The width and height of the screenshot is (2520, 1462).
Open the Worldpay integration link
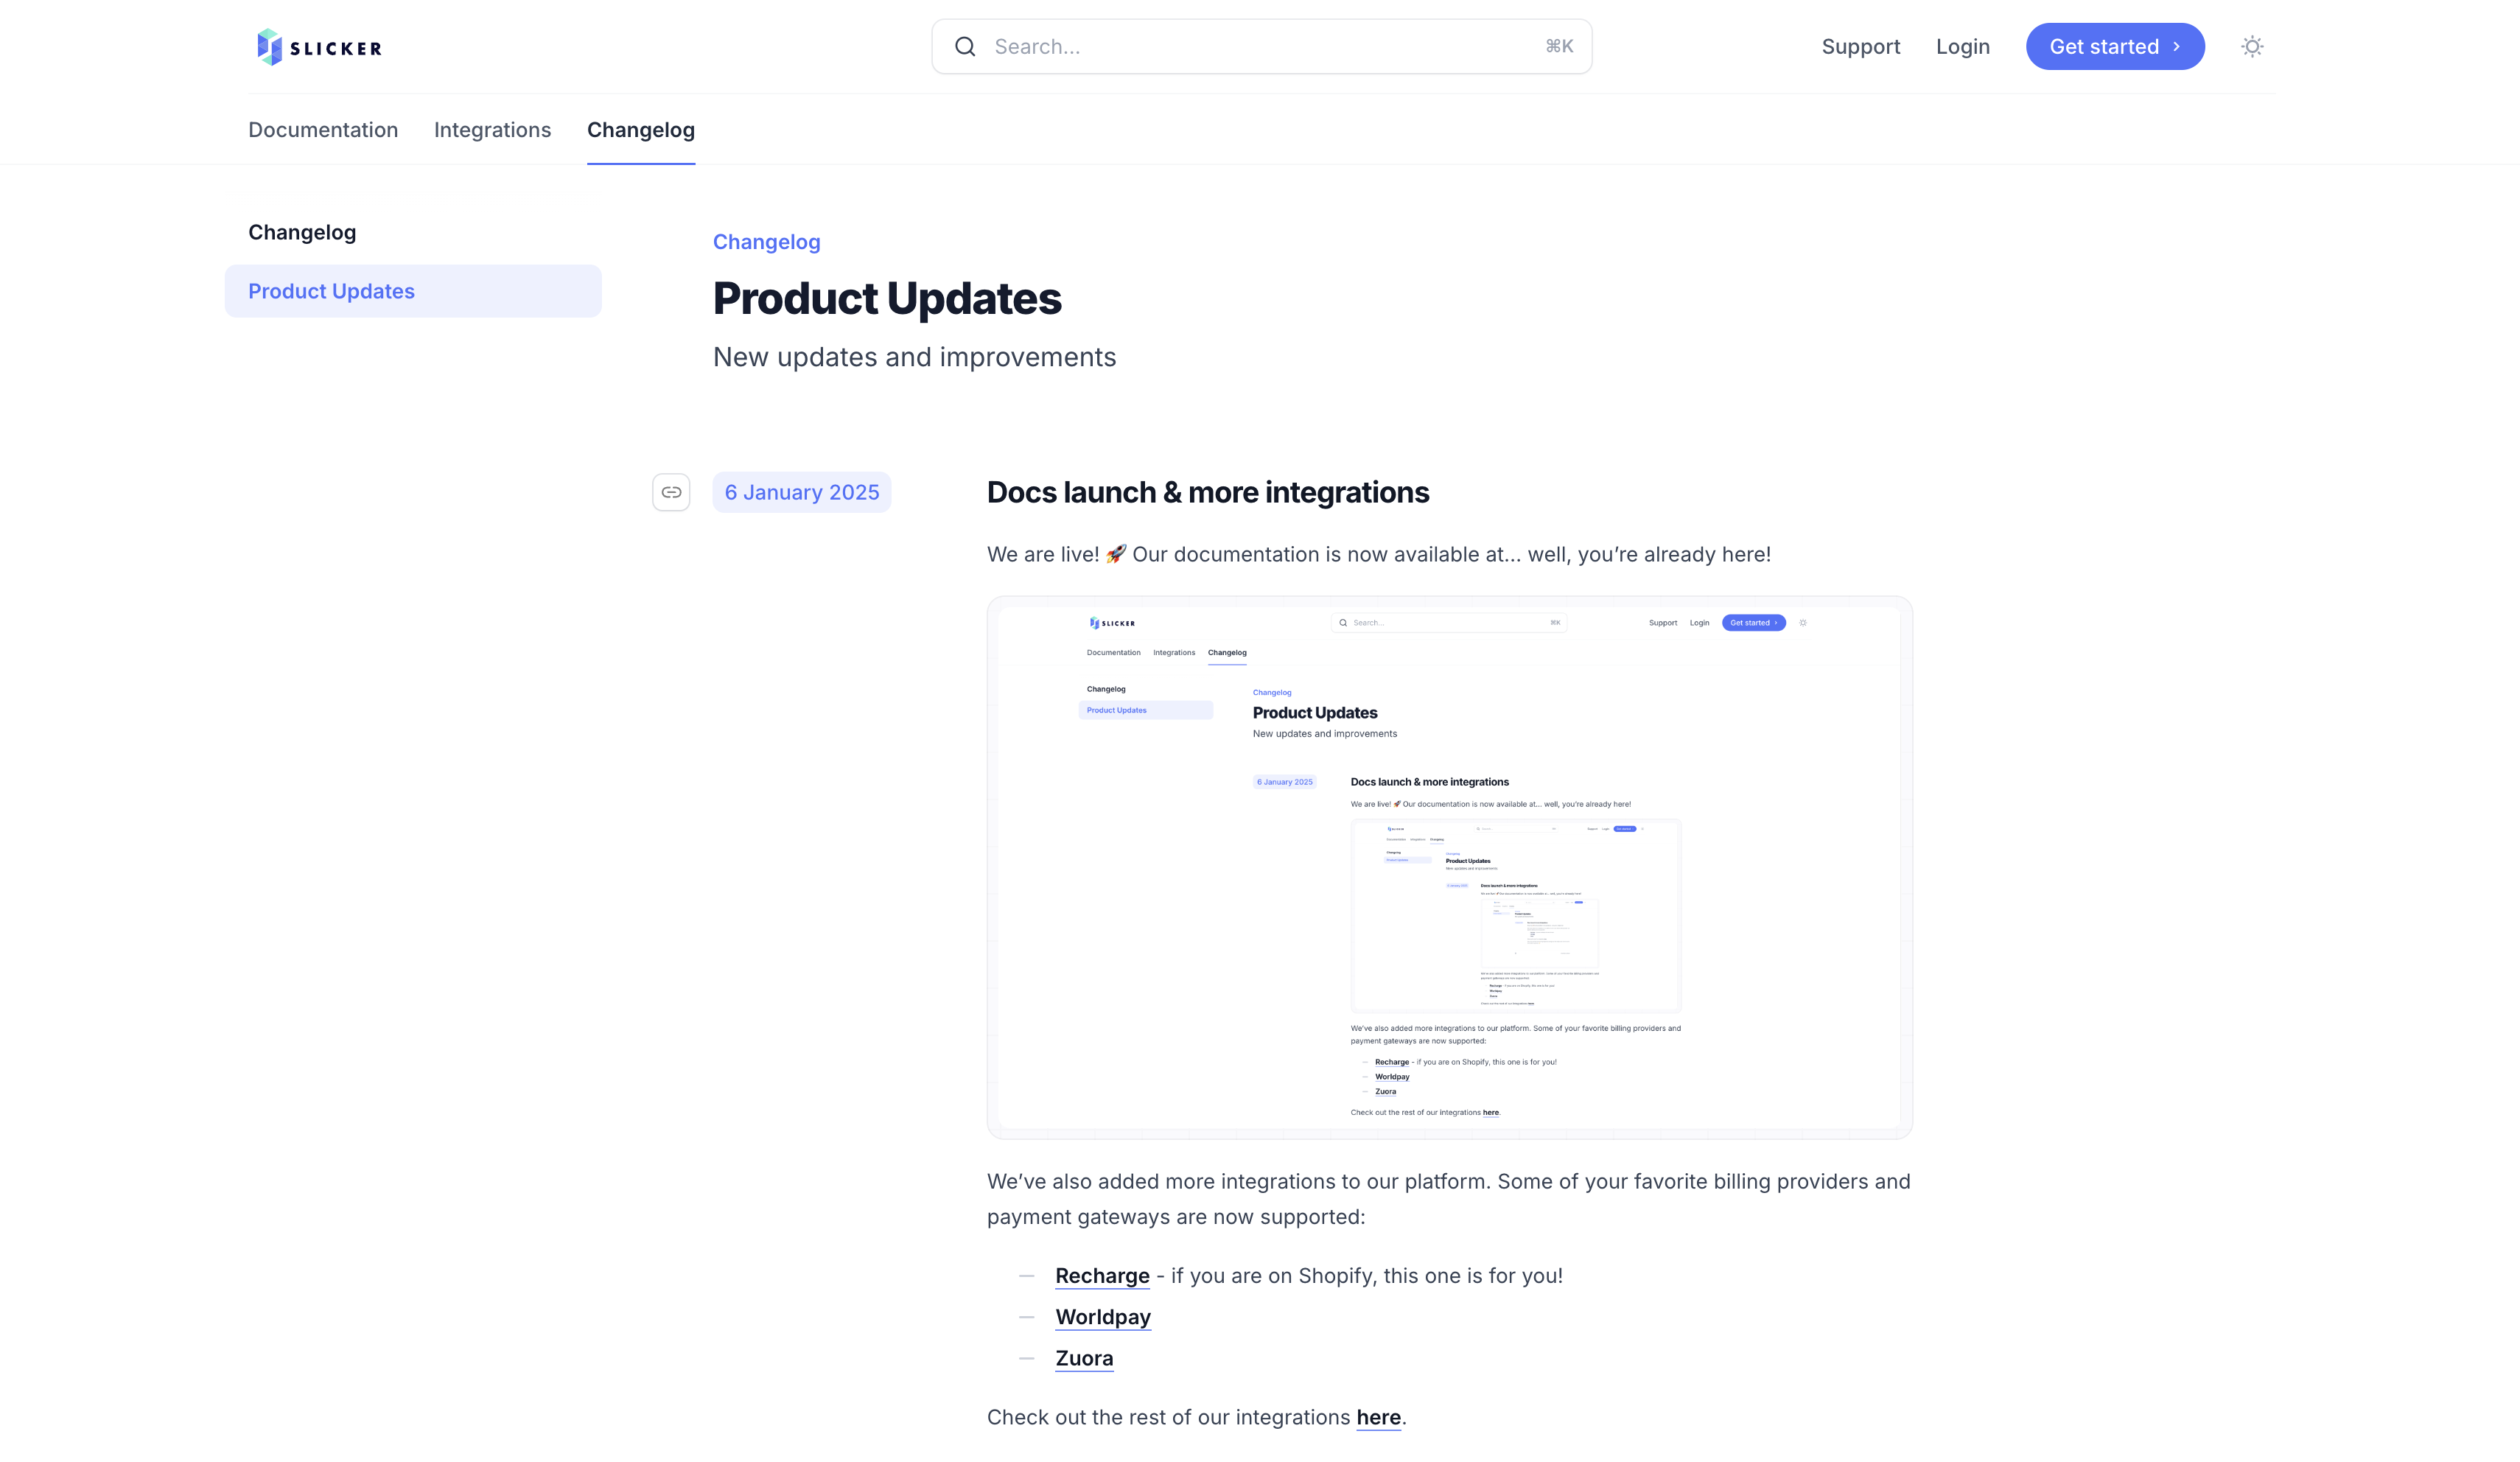(x=1102, y=1317)
